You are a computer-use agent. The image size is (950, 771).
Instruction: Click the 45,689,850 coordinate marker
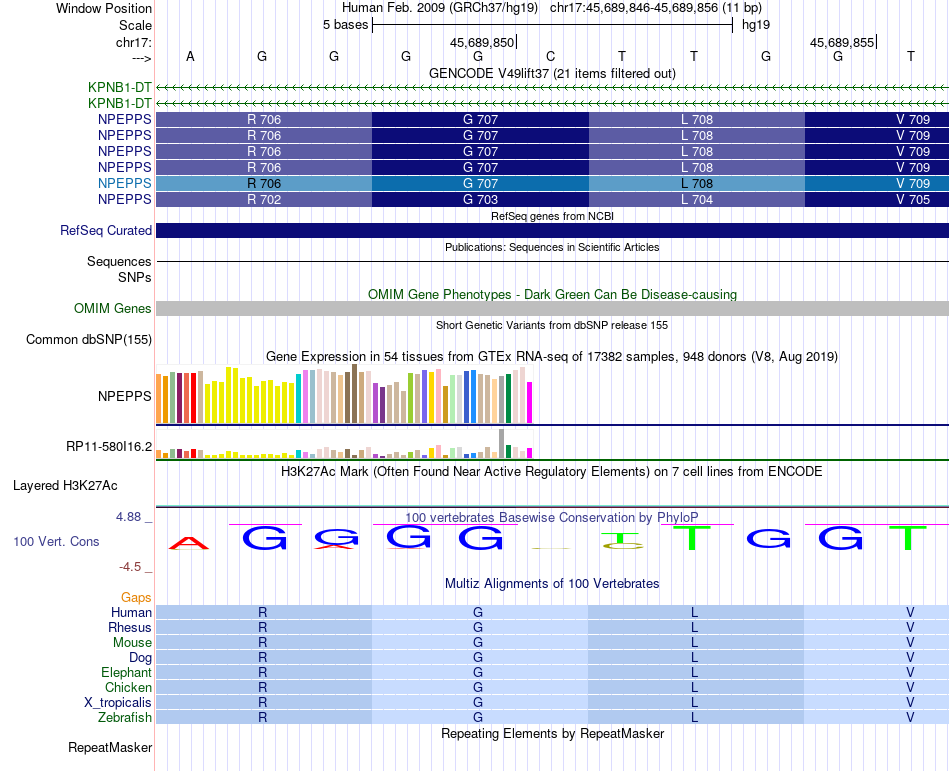pos(482,42)
